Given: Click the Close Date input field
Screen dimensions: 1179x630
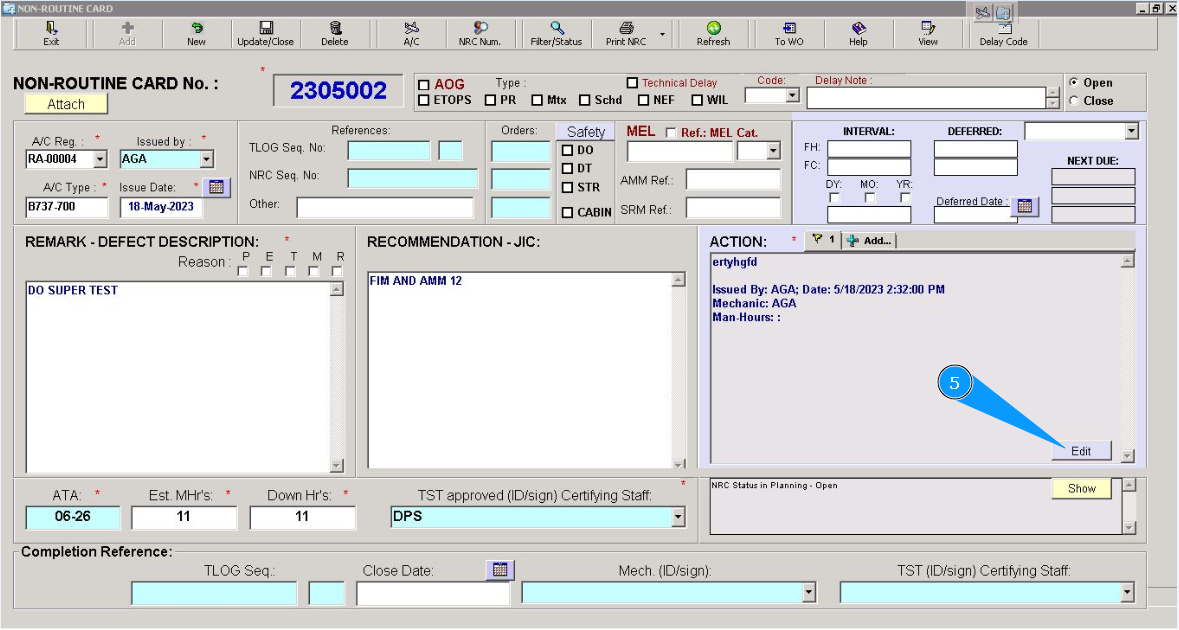Looking at the screenshot, I should (x=433, y=593).
